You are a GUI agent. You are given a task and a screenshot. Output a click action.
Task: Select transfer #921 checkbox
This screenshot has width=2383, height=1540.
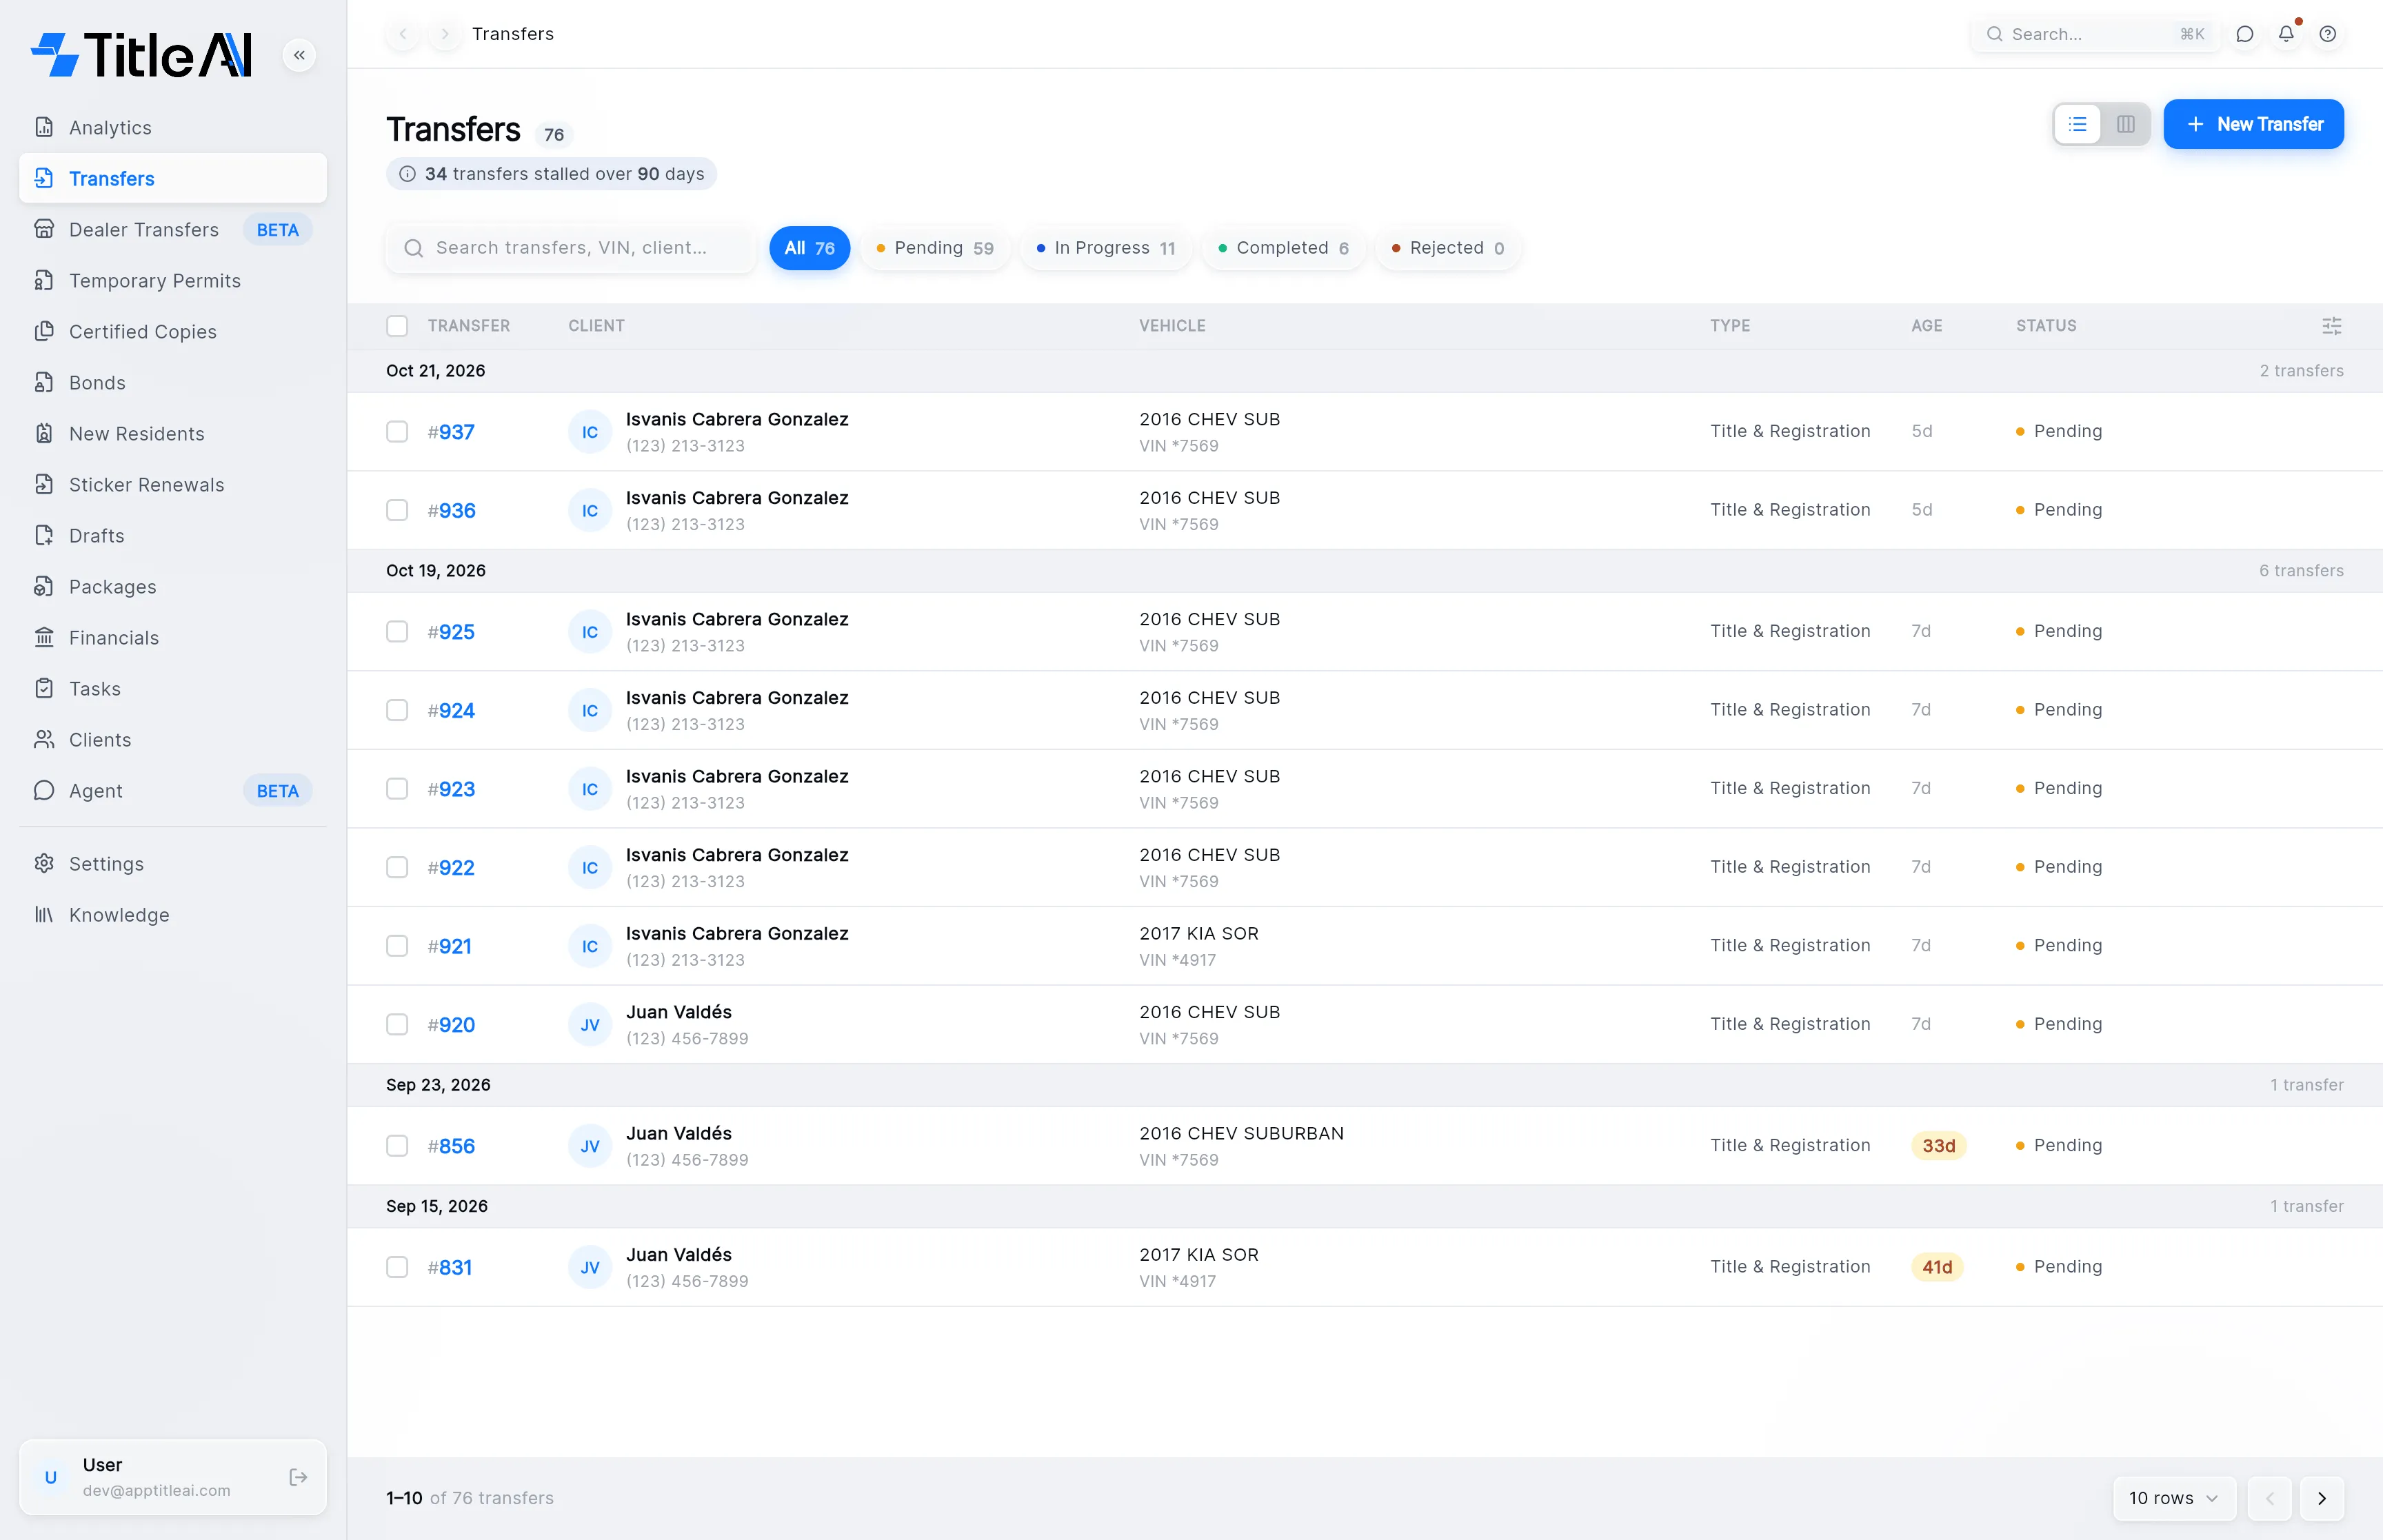(397, 946)
